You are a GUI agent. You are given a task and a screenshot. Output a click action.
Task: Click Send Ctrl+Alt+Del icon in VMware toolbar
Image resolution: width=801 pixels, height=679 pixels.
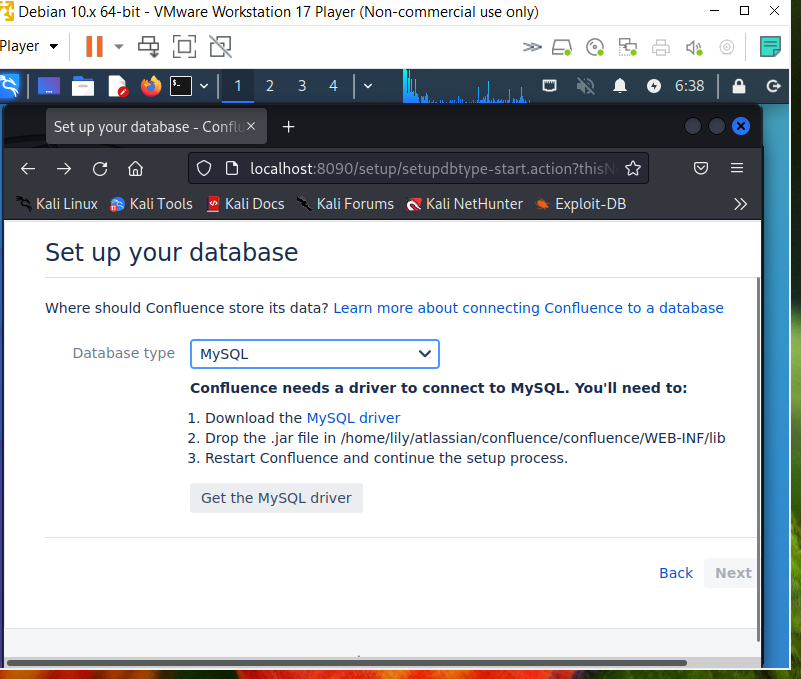tap(149, 46)
